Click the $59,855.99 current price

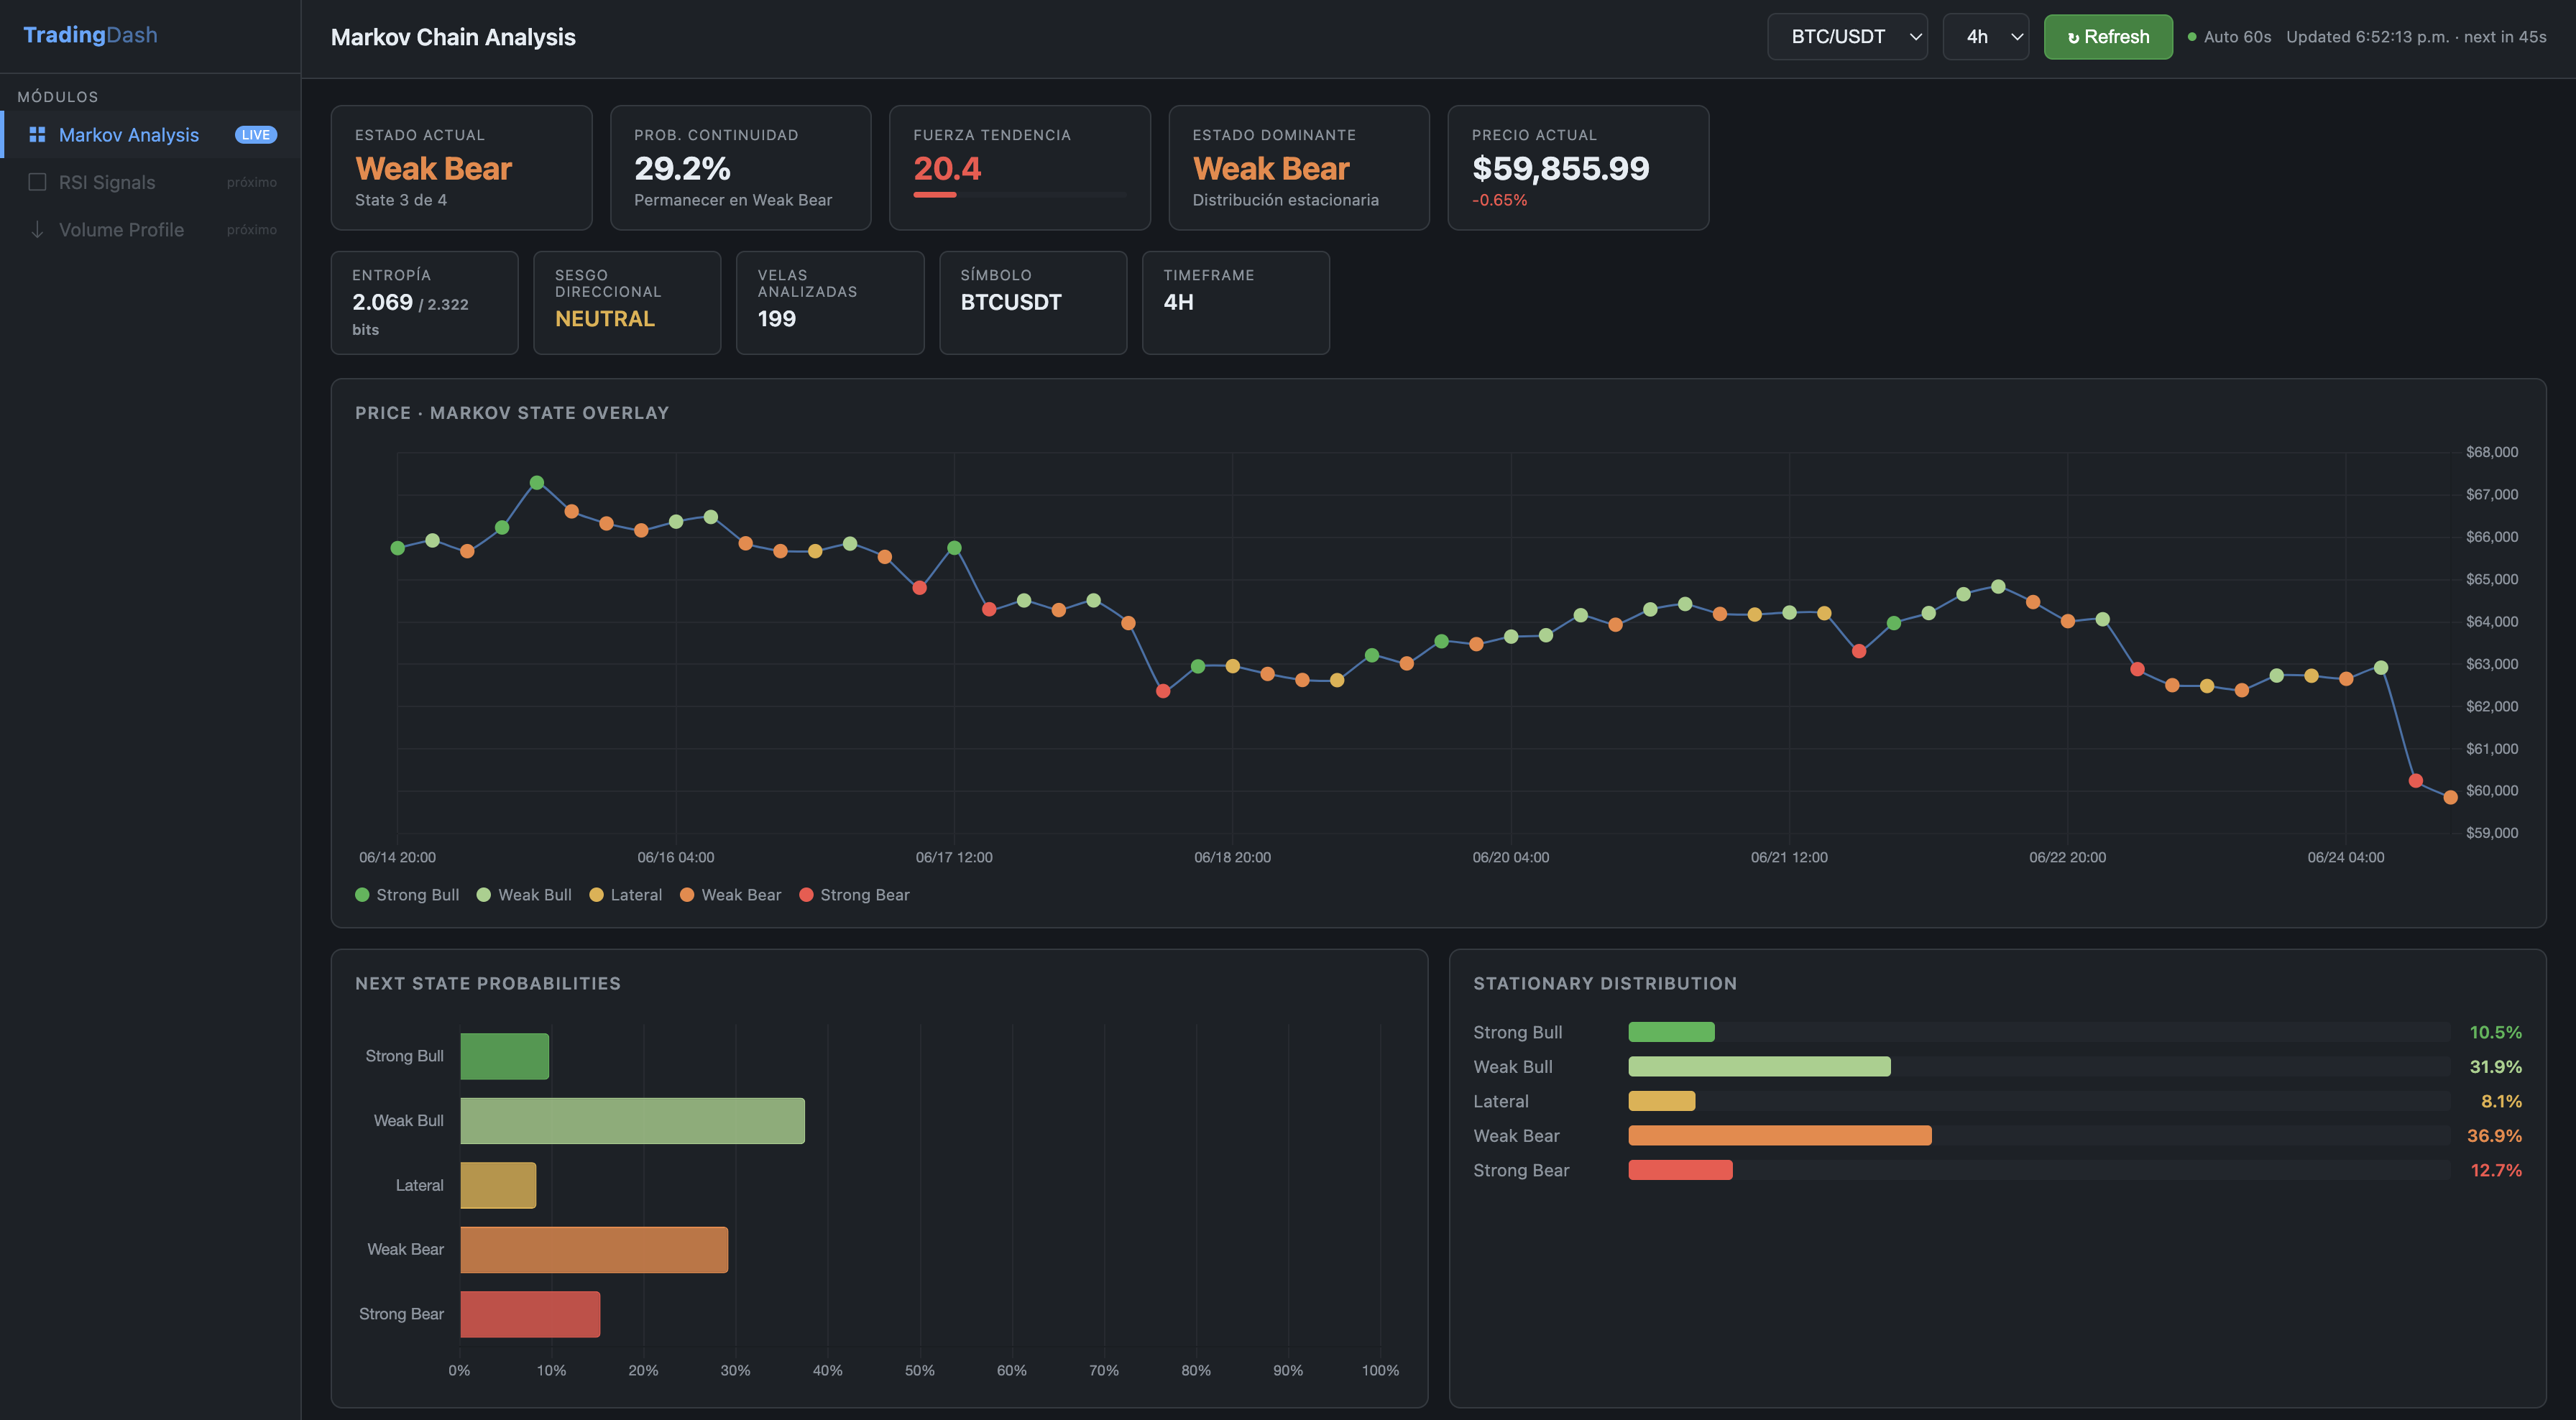(1560, 169)
